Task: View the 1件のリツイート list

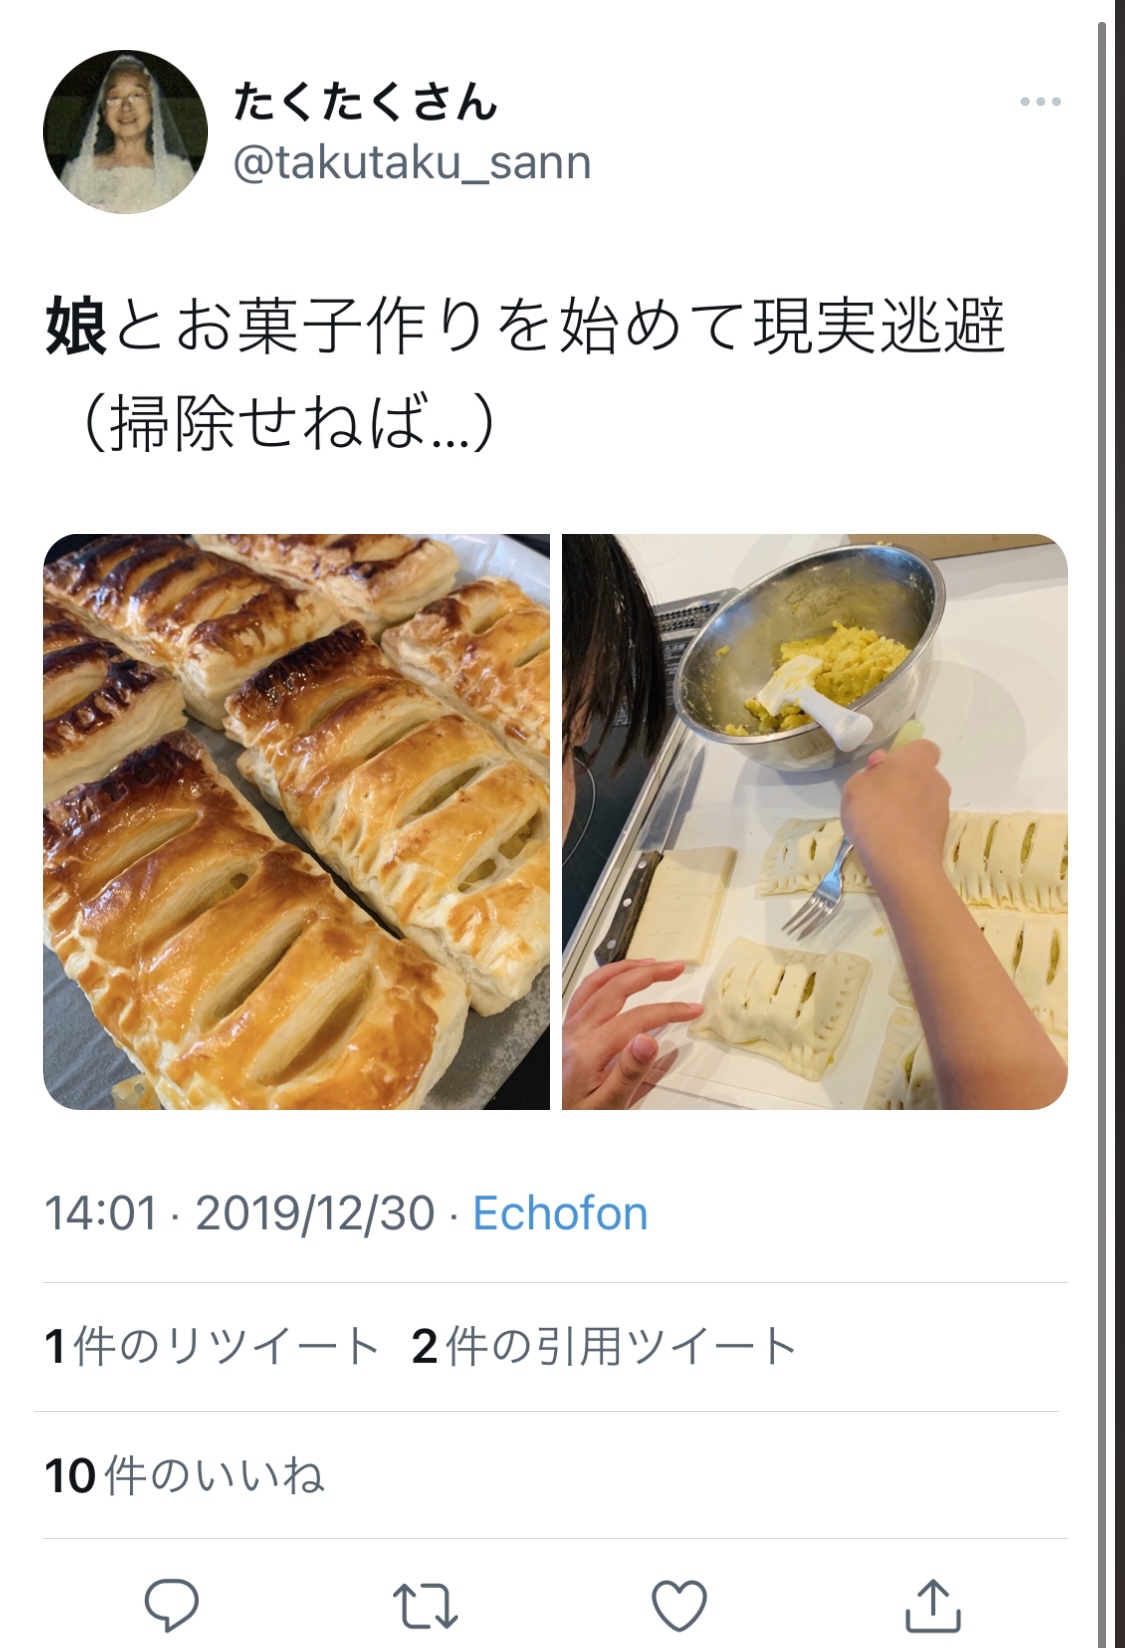Action: click(x=211, y=1346)
